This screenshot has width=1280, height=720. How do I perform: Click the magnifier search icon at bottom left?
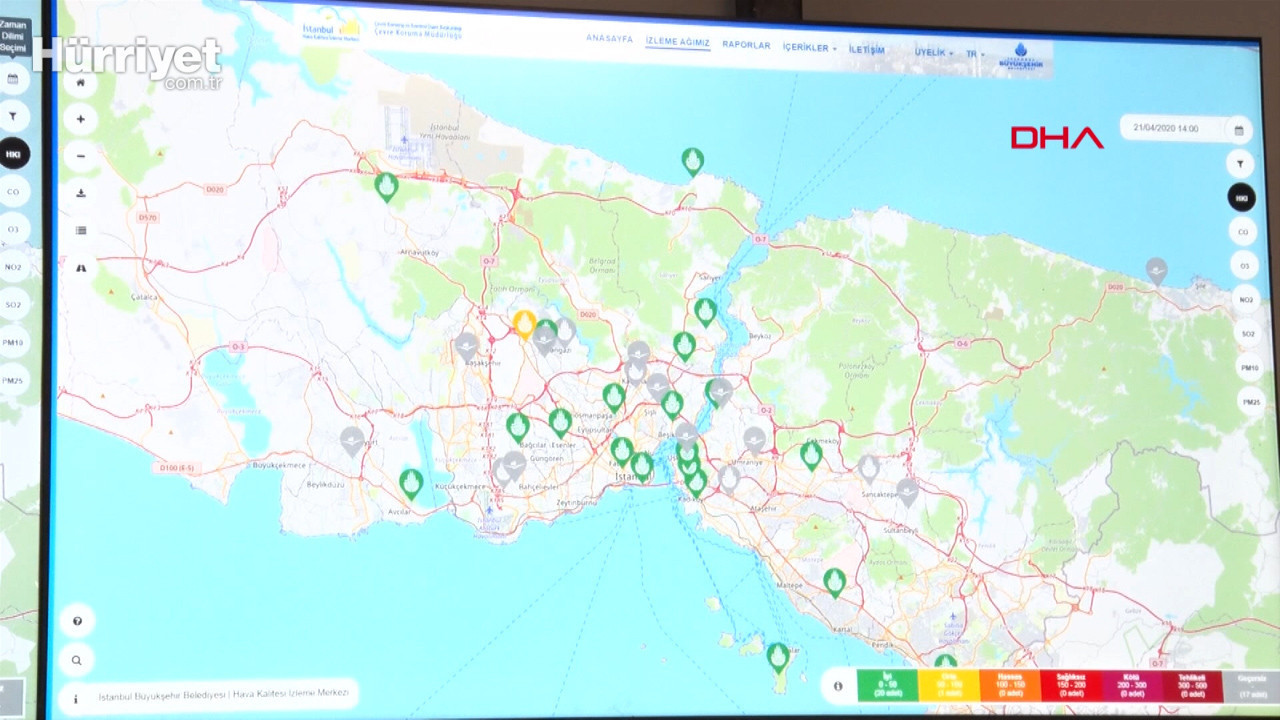pos(77,660)
